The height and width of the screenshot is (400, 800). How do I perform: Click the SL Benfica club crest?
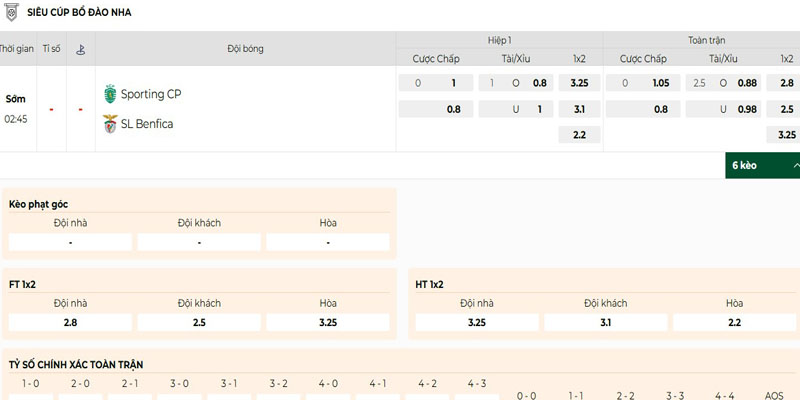(x=110, y=123)
